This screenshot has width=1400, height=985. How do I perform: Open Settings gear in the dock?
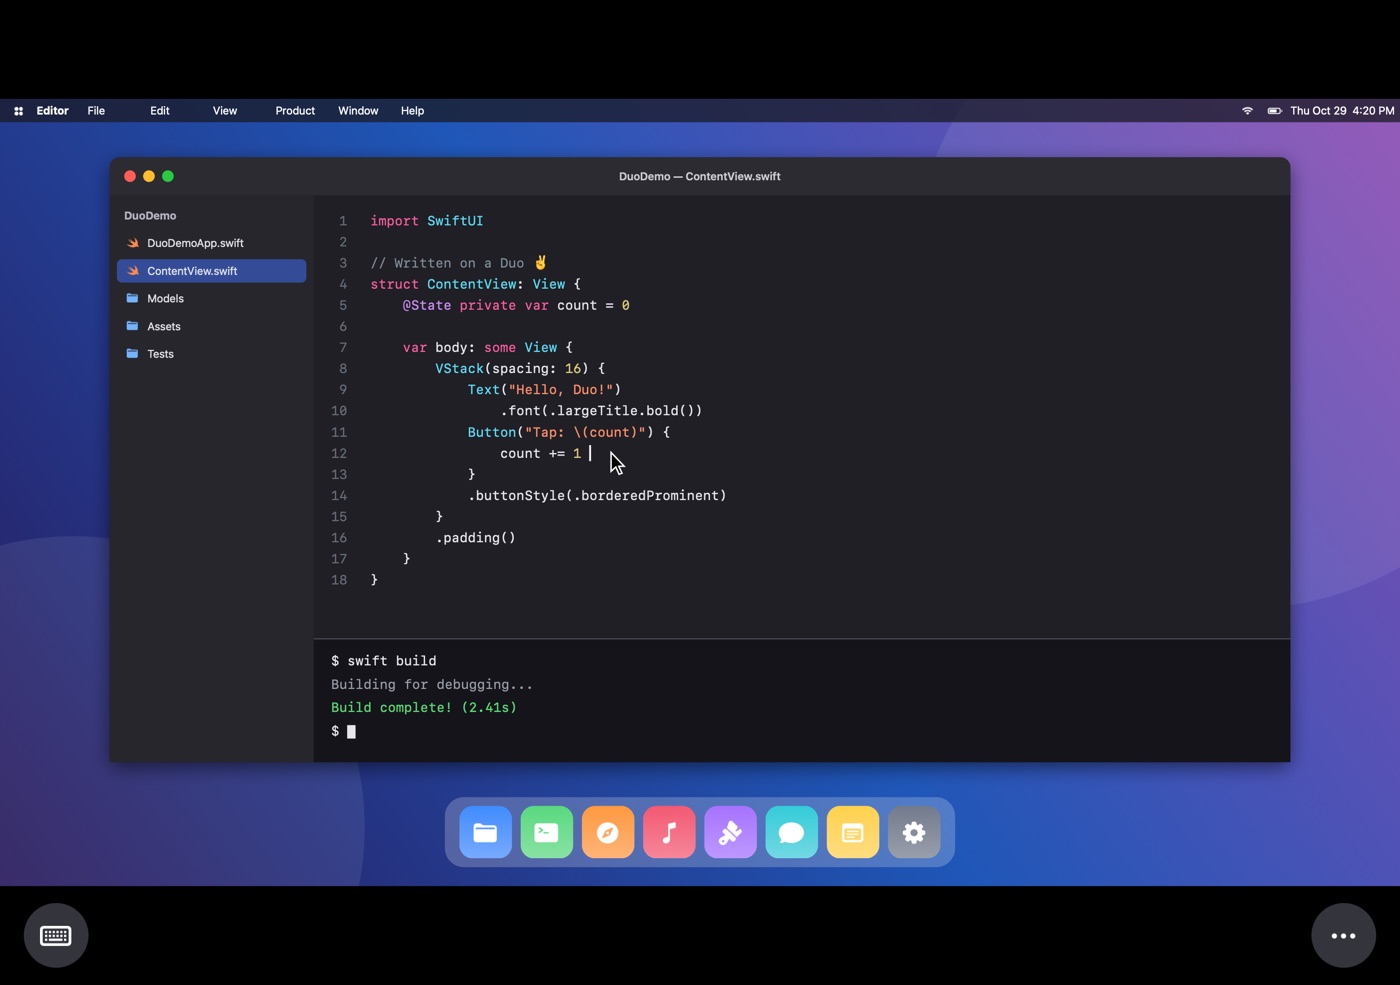point(914,832)
